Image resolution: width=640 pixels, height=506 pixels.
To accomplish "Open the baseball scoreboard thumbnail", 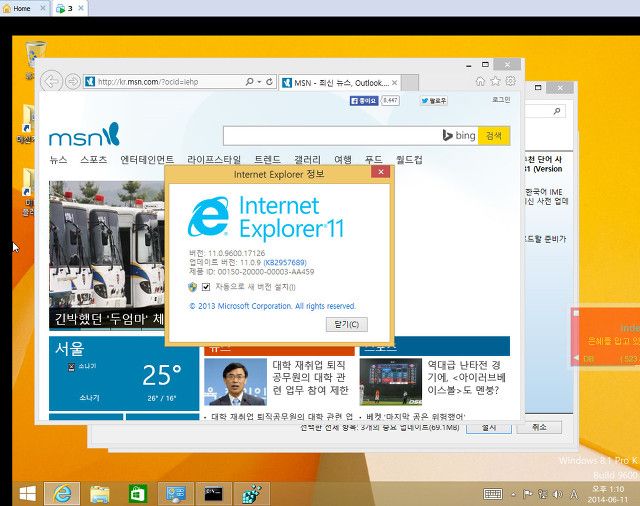I will click(391, 382).
